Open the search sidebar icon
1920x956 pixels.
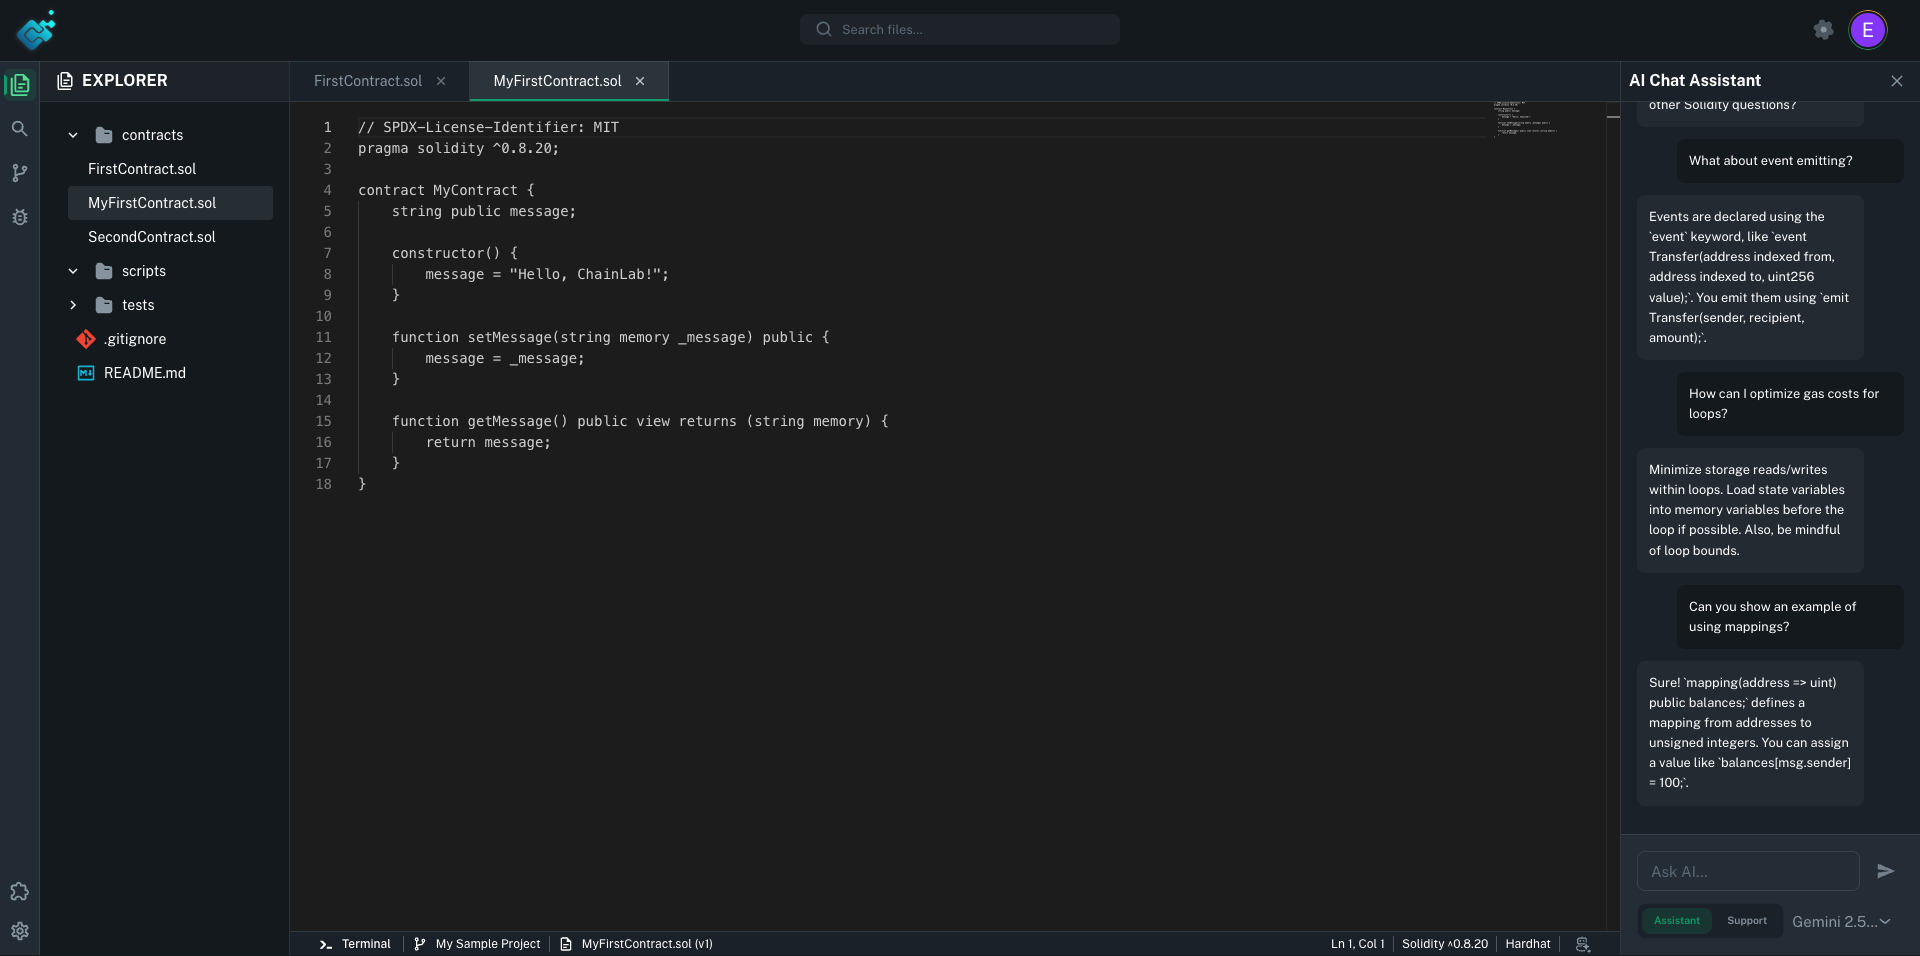(19, 129)
